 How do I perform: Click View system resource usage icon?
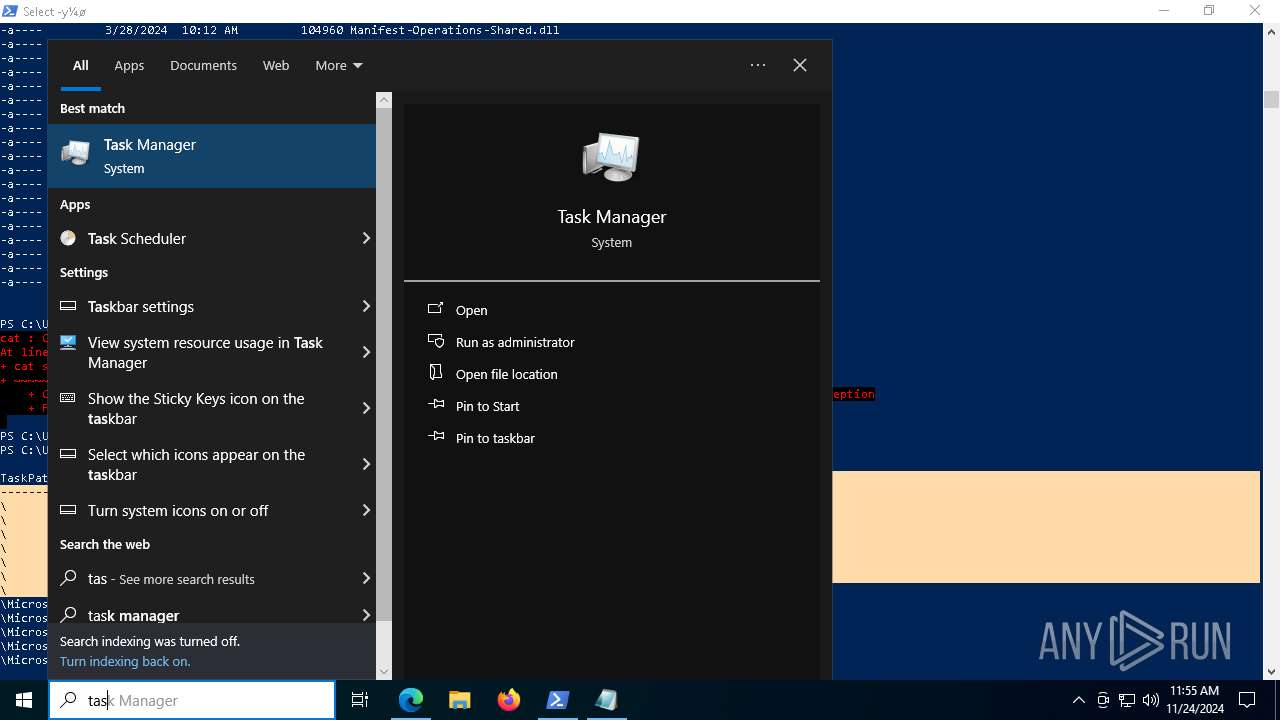(68, 342)
